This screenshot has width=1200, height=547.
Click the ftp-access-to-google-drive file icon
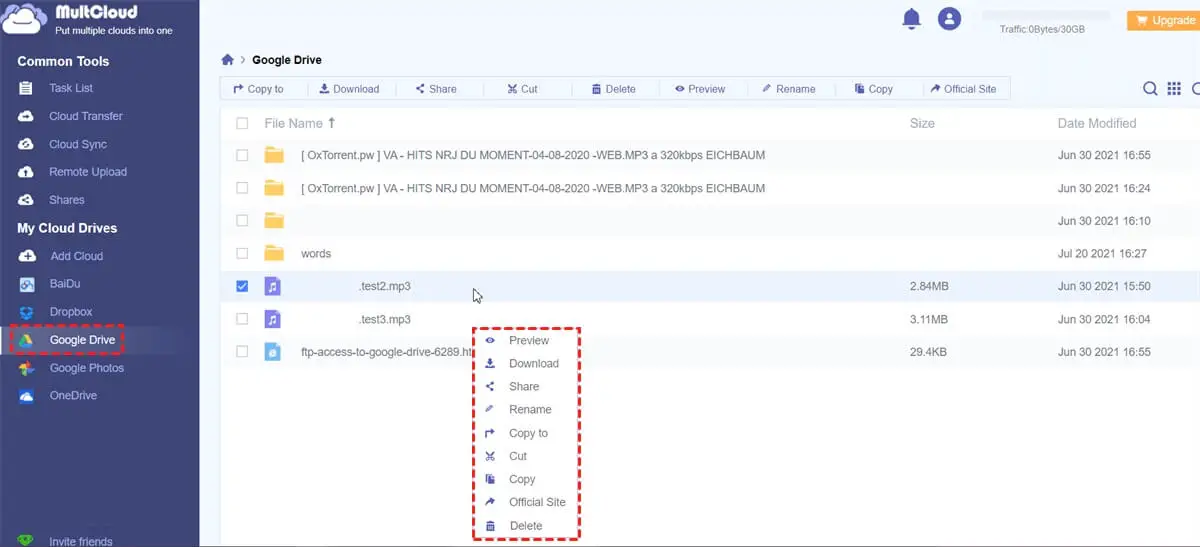pos(273,352)
